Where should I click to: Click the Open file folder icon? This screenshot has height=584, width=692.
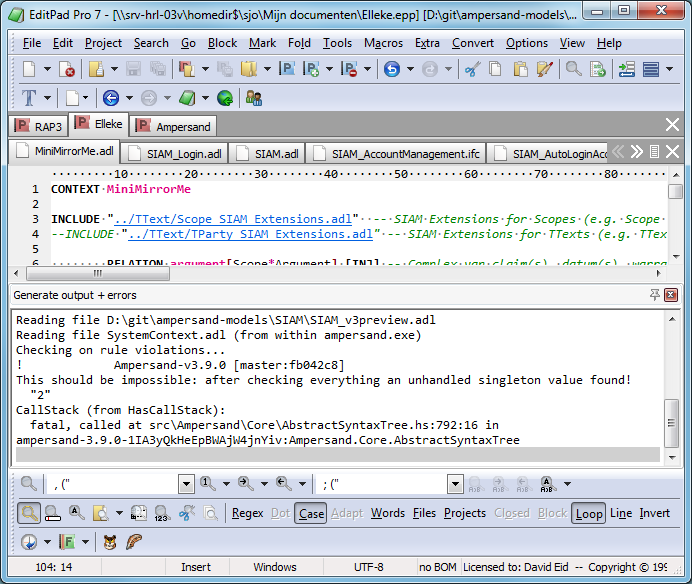[96, 69]
